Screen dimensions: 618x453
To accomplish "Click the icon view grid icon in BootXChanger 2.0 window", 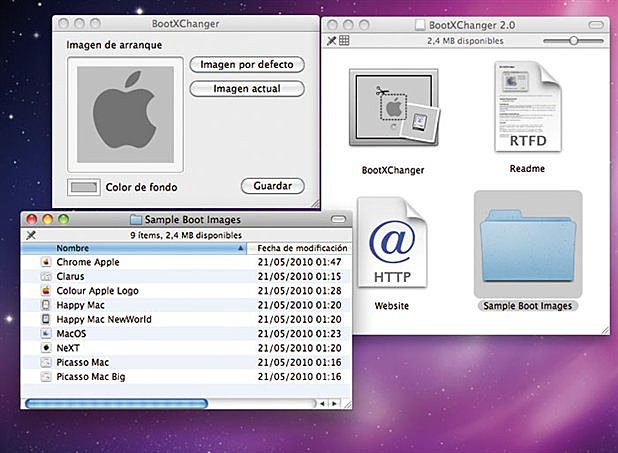I will [344, 40].
